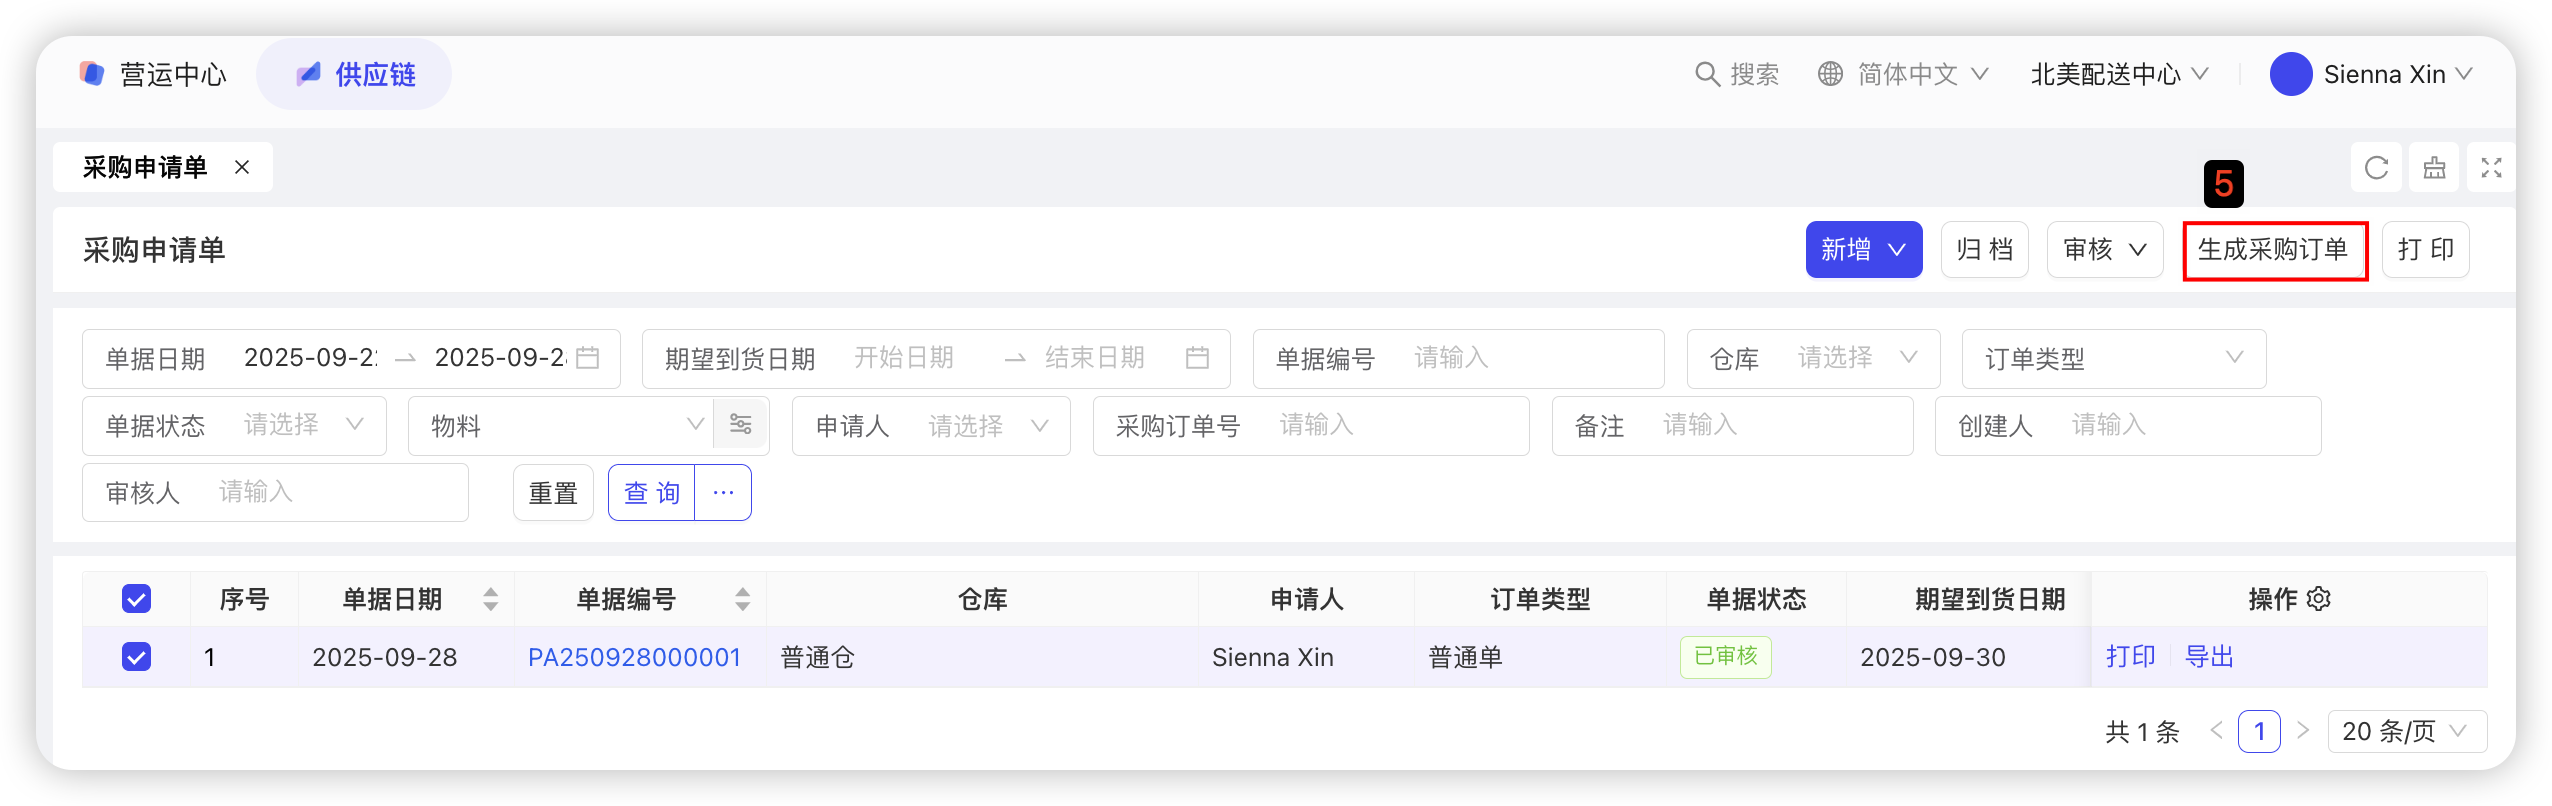Viewport: 2552px width, 806px height.
Task: Switch to the 供应链 module tab
Action: pyautogui.click(x=355, y=74)
